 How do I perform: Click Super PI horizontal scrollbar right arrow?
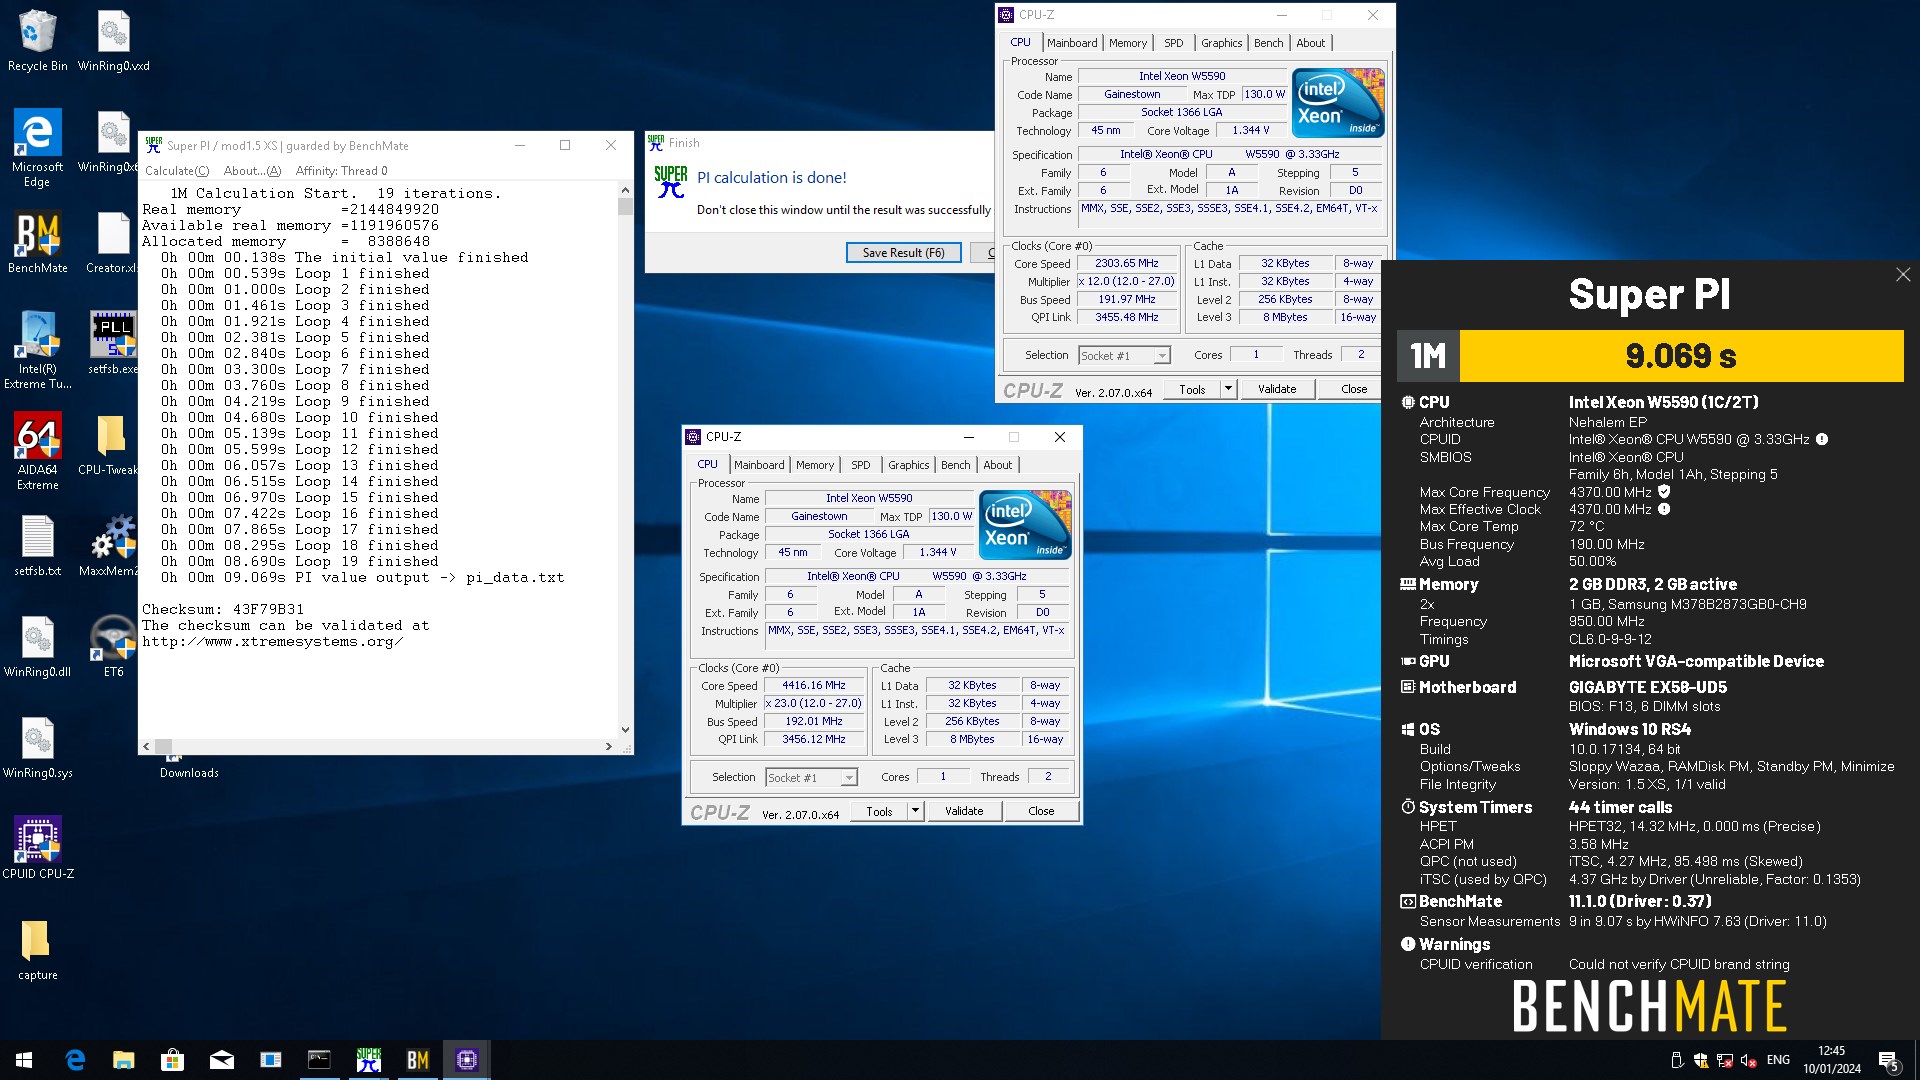[609, 746]
